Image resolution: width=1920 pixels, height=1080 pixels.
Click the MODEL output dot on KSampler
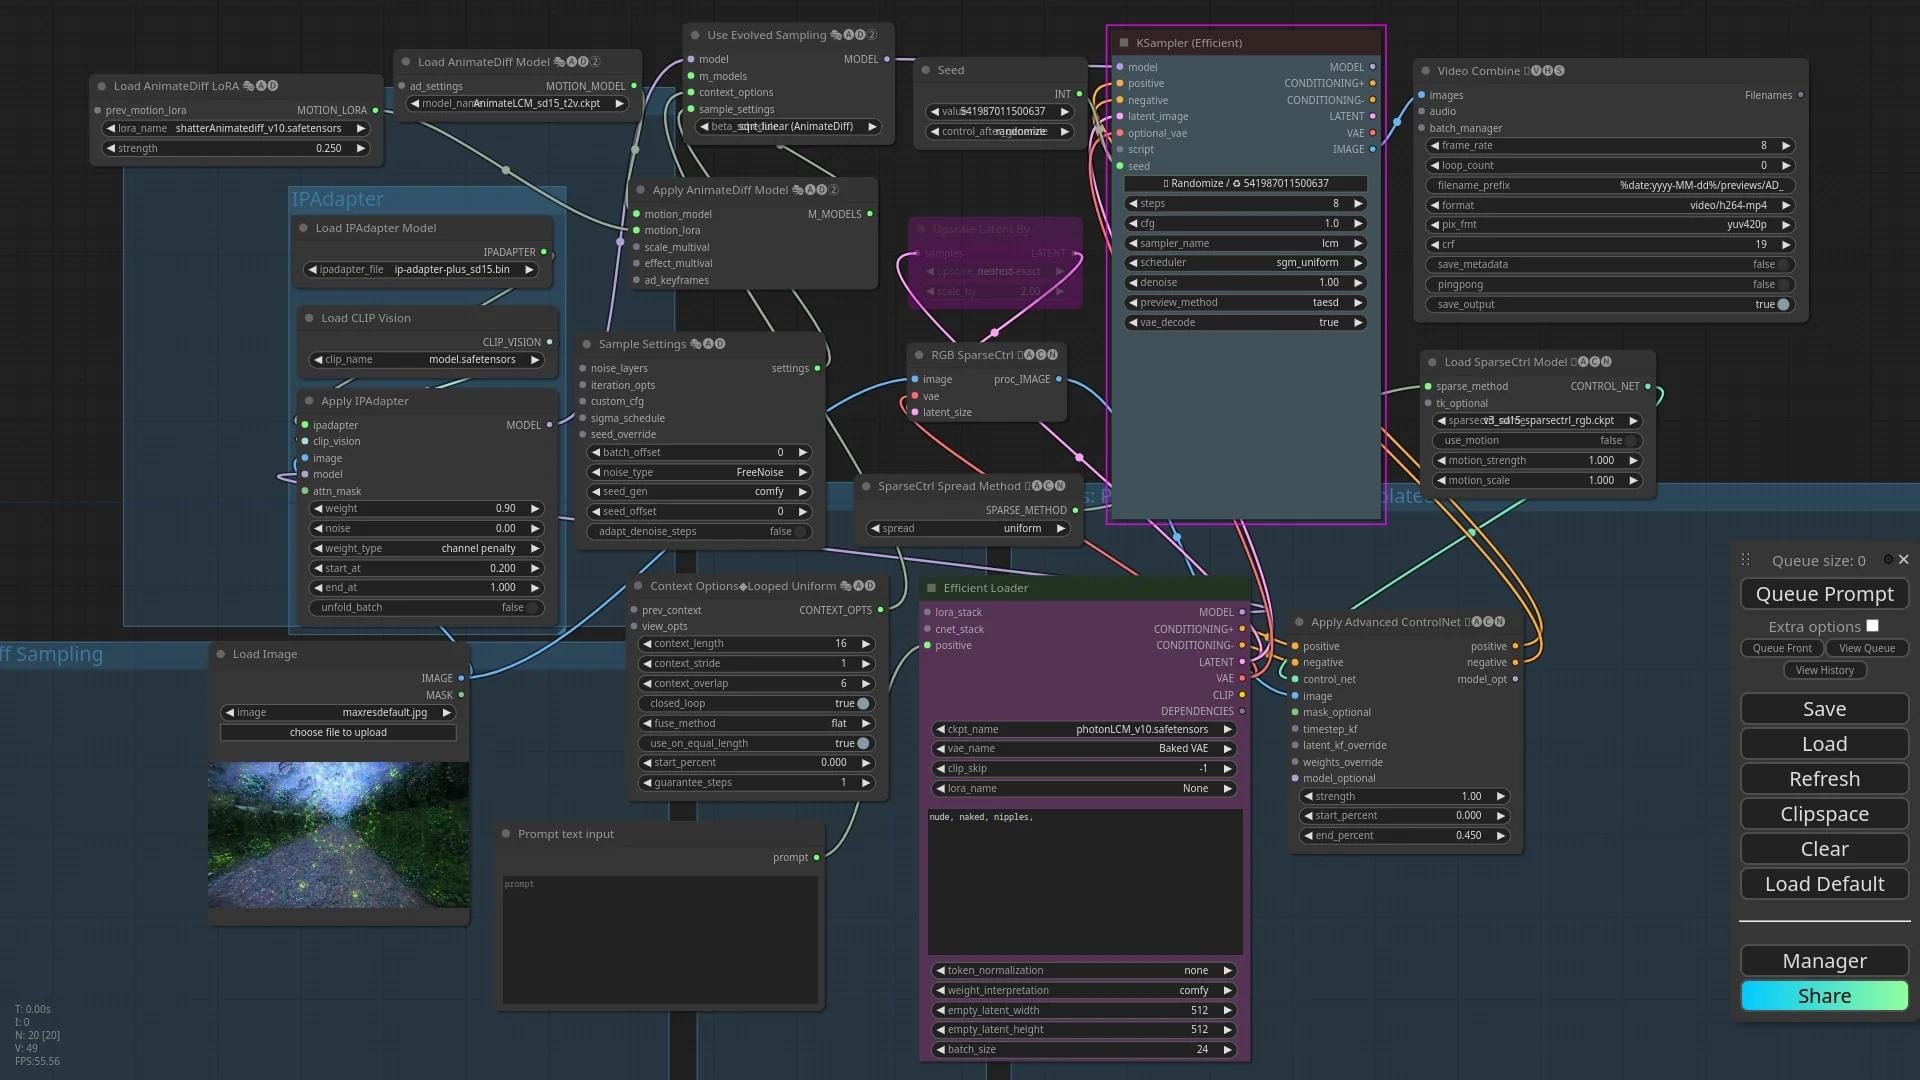[x=1372, y=67]
